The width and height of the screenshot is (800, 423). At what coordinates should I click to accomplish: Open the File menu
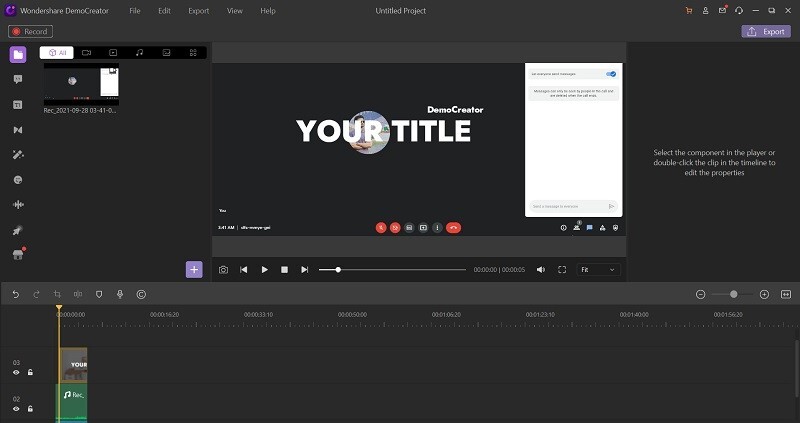[x=135, y=11]
